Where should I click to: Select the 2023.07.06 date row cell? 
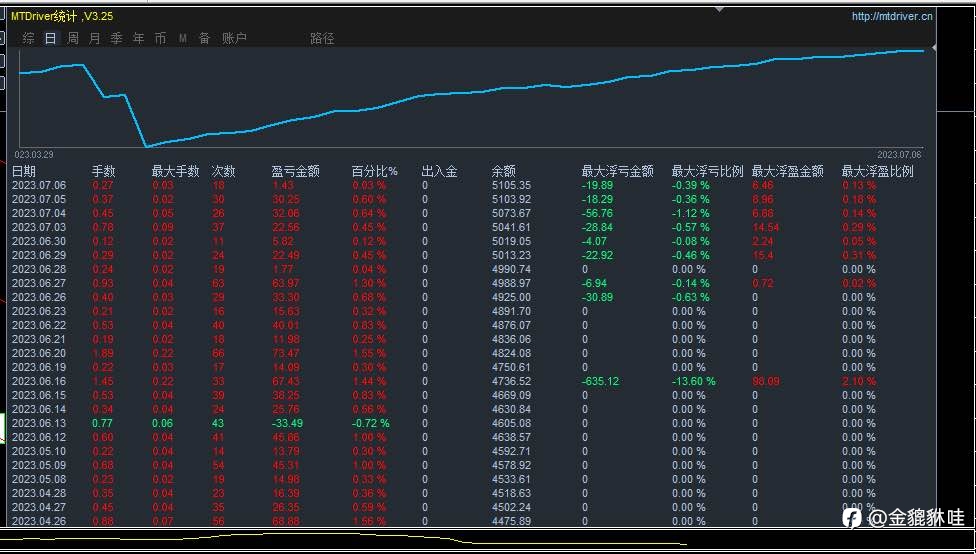39,185
